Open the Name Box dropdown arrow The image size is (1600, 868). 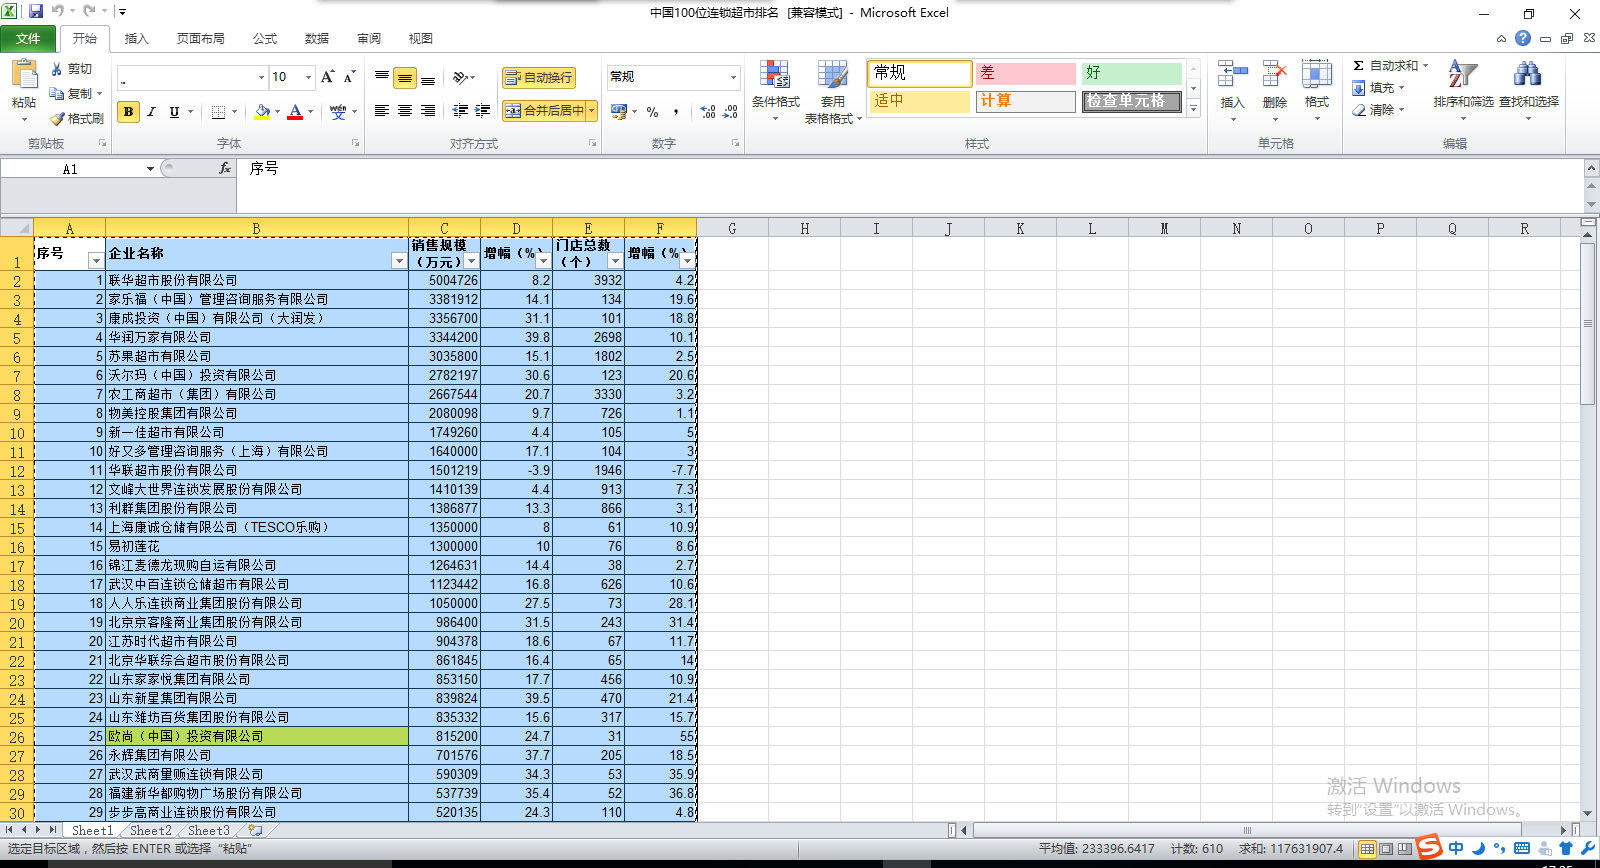pos(150,169)
